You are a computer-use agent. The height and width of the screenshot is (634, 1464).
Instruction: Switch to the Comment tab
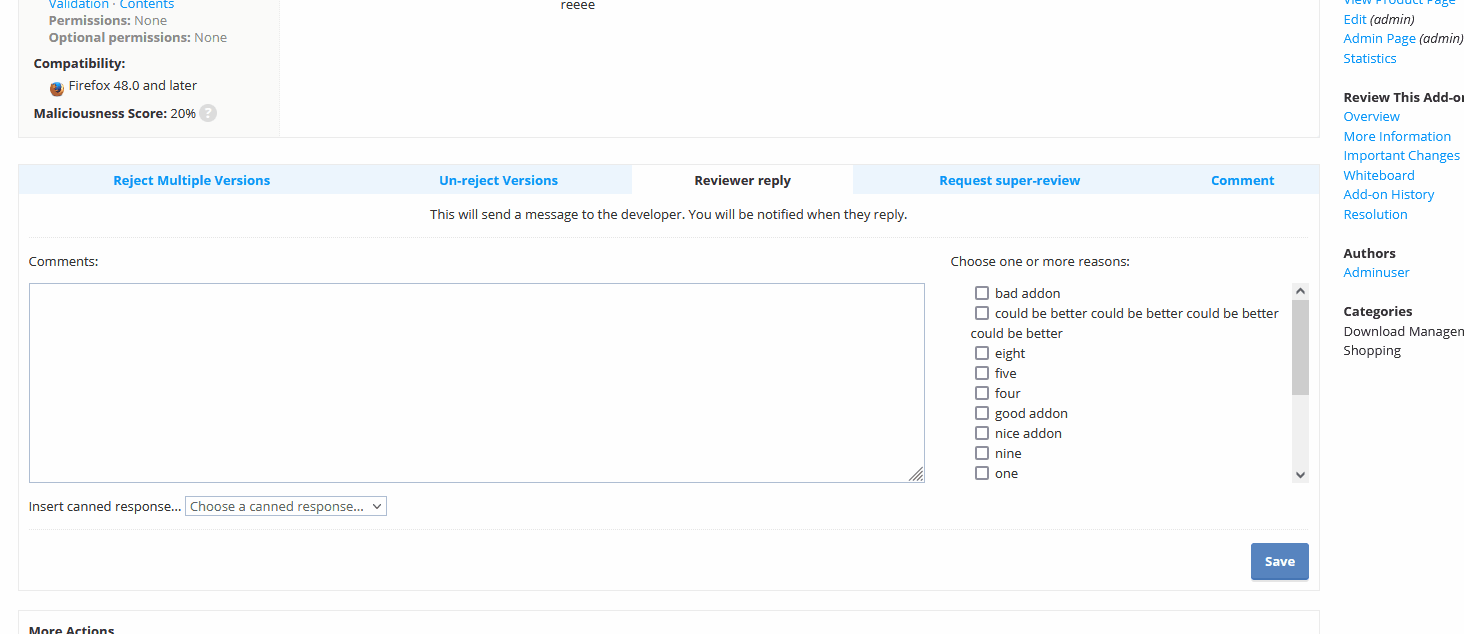click(x=1242, y=180)
